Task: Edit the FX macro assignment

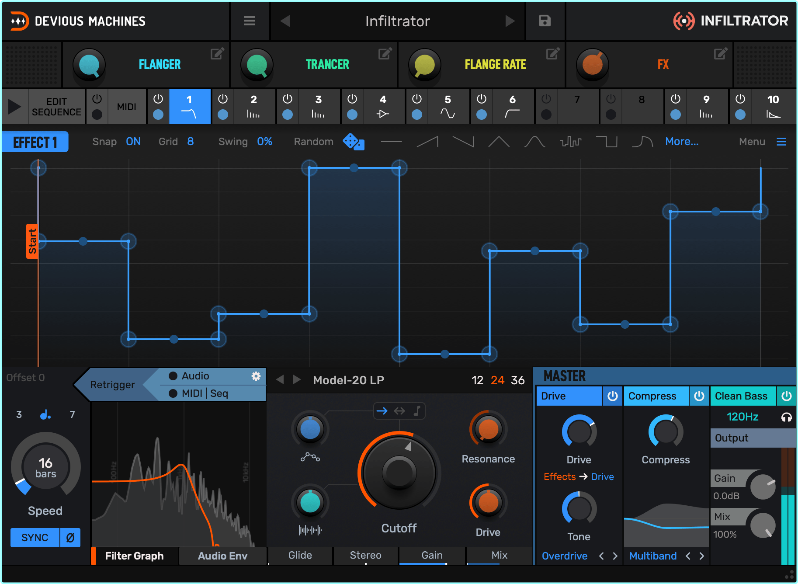Action: pyautogui.click(x=721, y=53)
